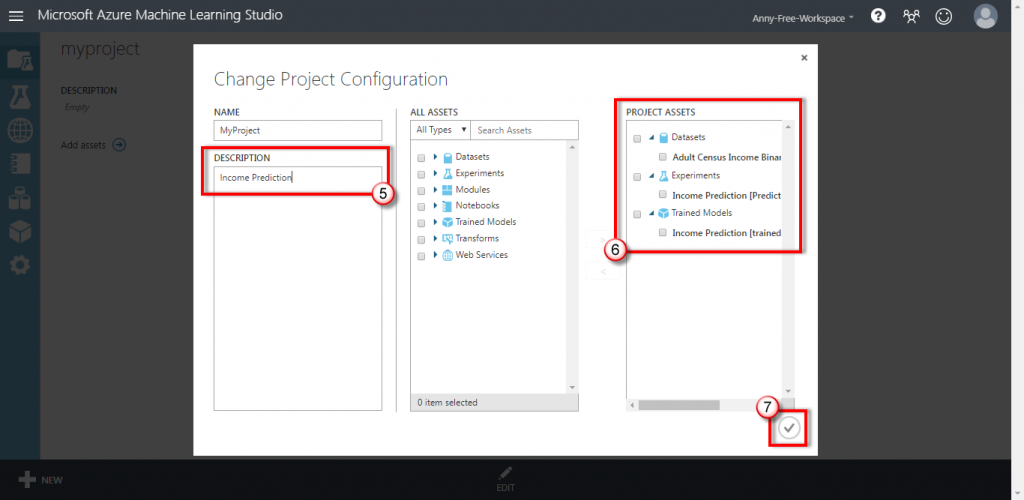Send feedback via smiley icon
Screen dimensions: 1024x500
point(944,16)
